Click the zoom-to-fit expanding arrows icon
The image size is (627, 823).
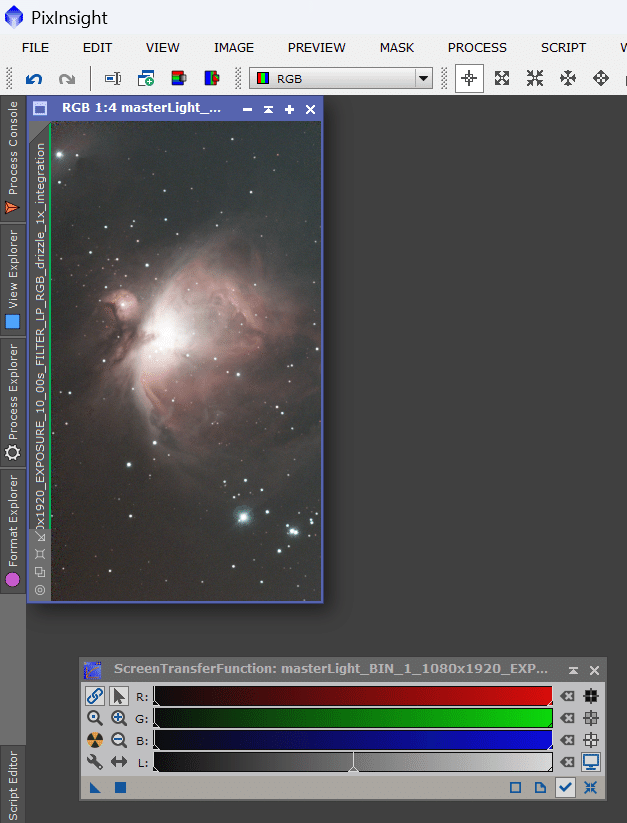(x=502, y=79)
